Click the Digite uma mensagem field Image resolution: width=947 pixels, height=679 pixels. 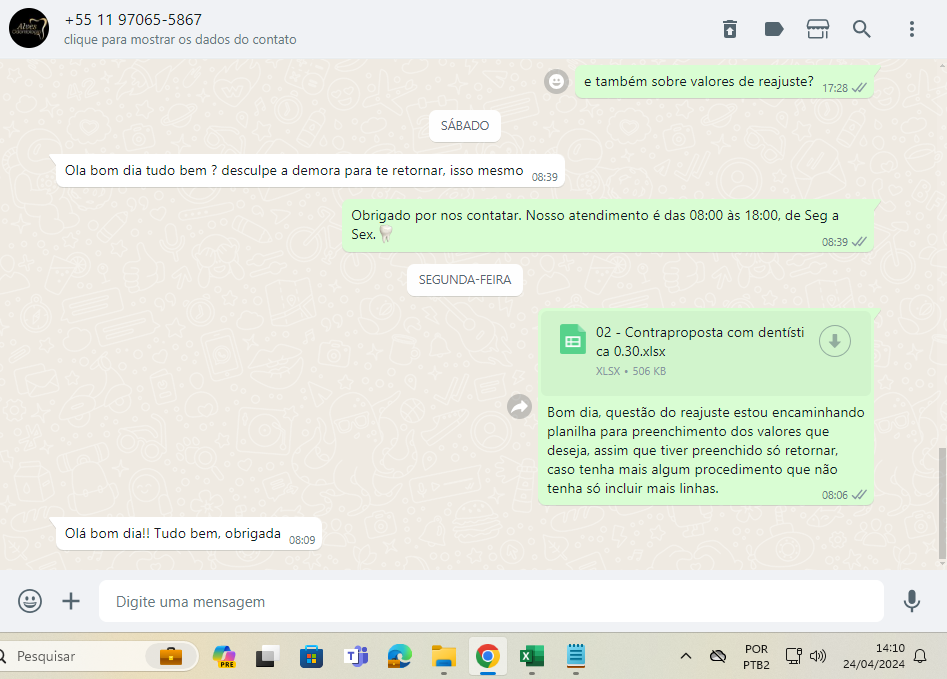(491, 601)
